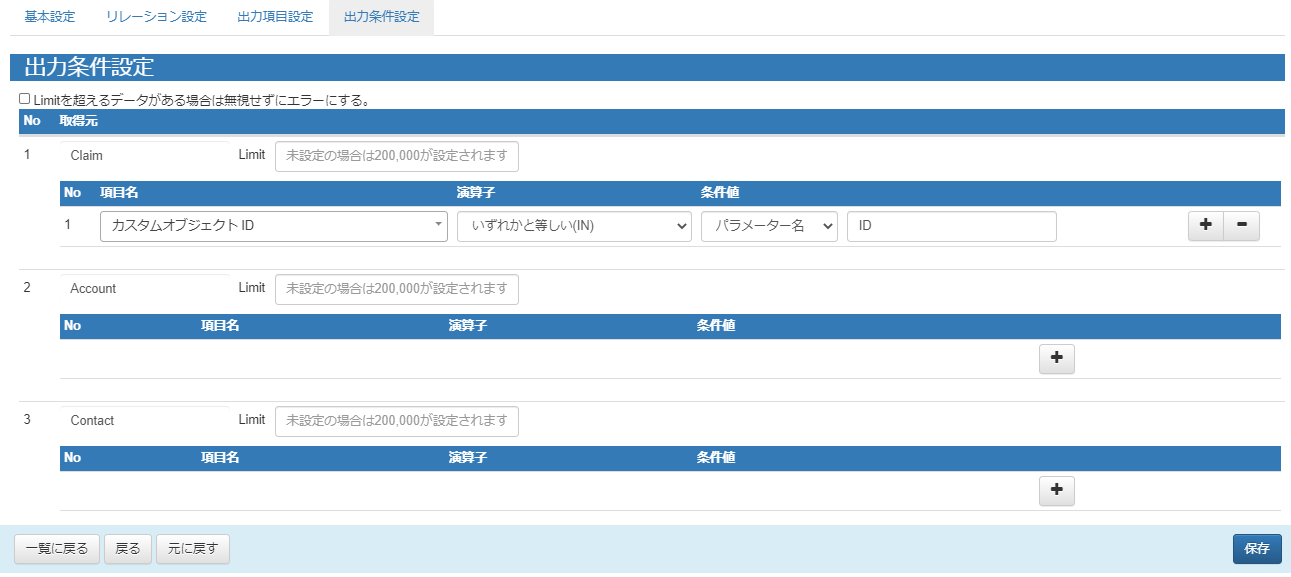The width and height of the screenshot is (1291, 577).
Task: Add a condition row with the Claim plus icon
Action: (1205, 226)
